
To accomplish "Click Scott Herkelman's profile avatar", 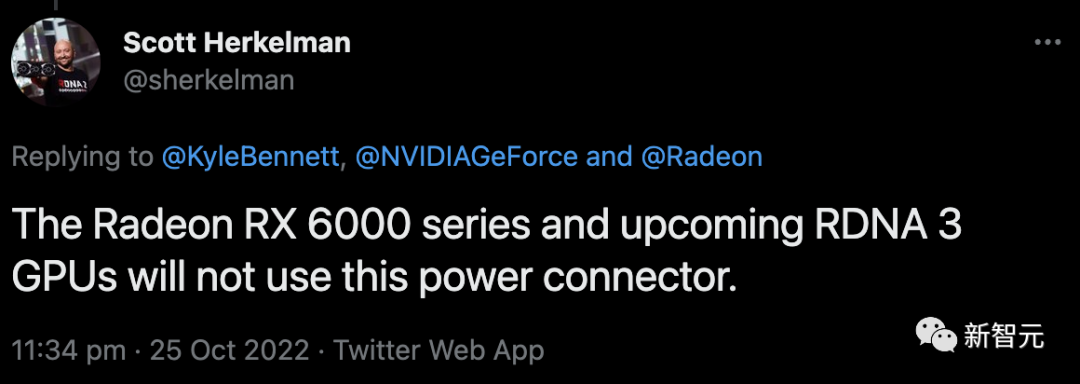I will (x=56, y=63).
